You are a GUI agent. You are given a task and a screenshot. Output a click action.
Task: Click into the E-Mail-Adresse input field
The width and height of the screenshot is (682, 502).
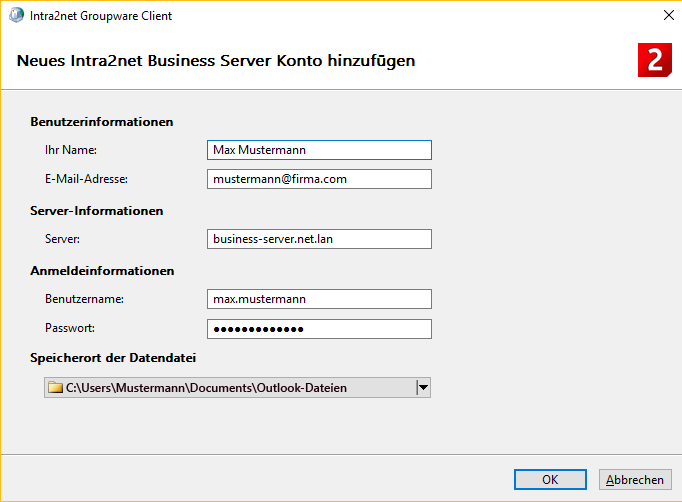tap(319, 179)
